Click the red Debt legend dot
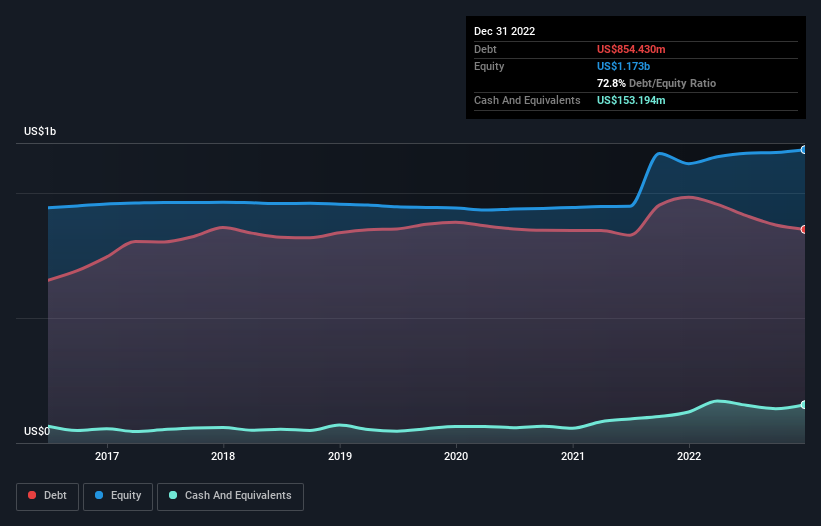 pos(34,496)
